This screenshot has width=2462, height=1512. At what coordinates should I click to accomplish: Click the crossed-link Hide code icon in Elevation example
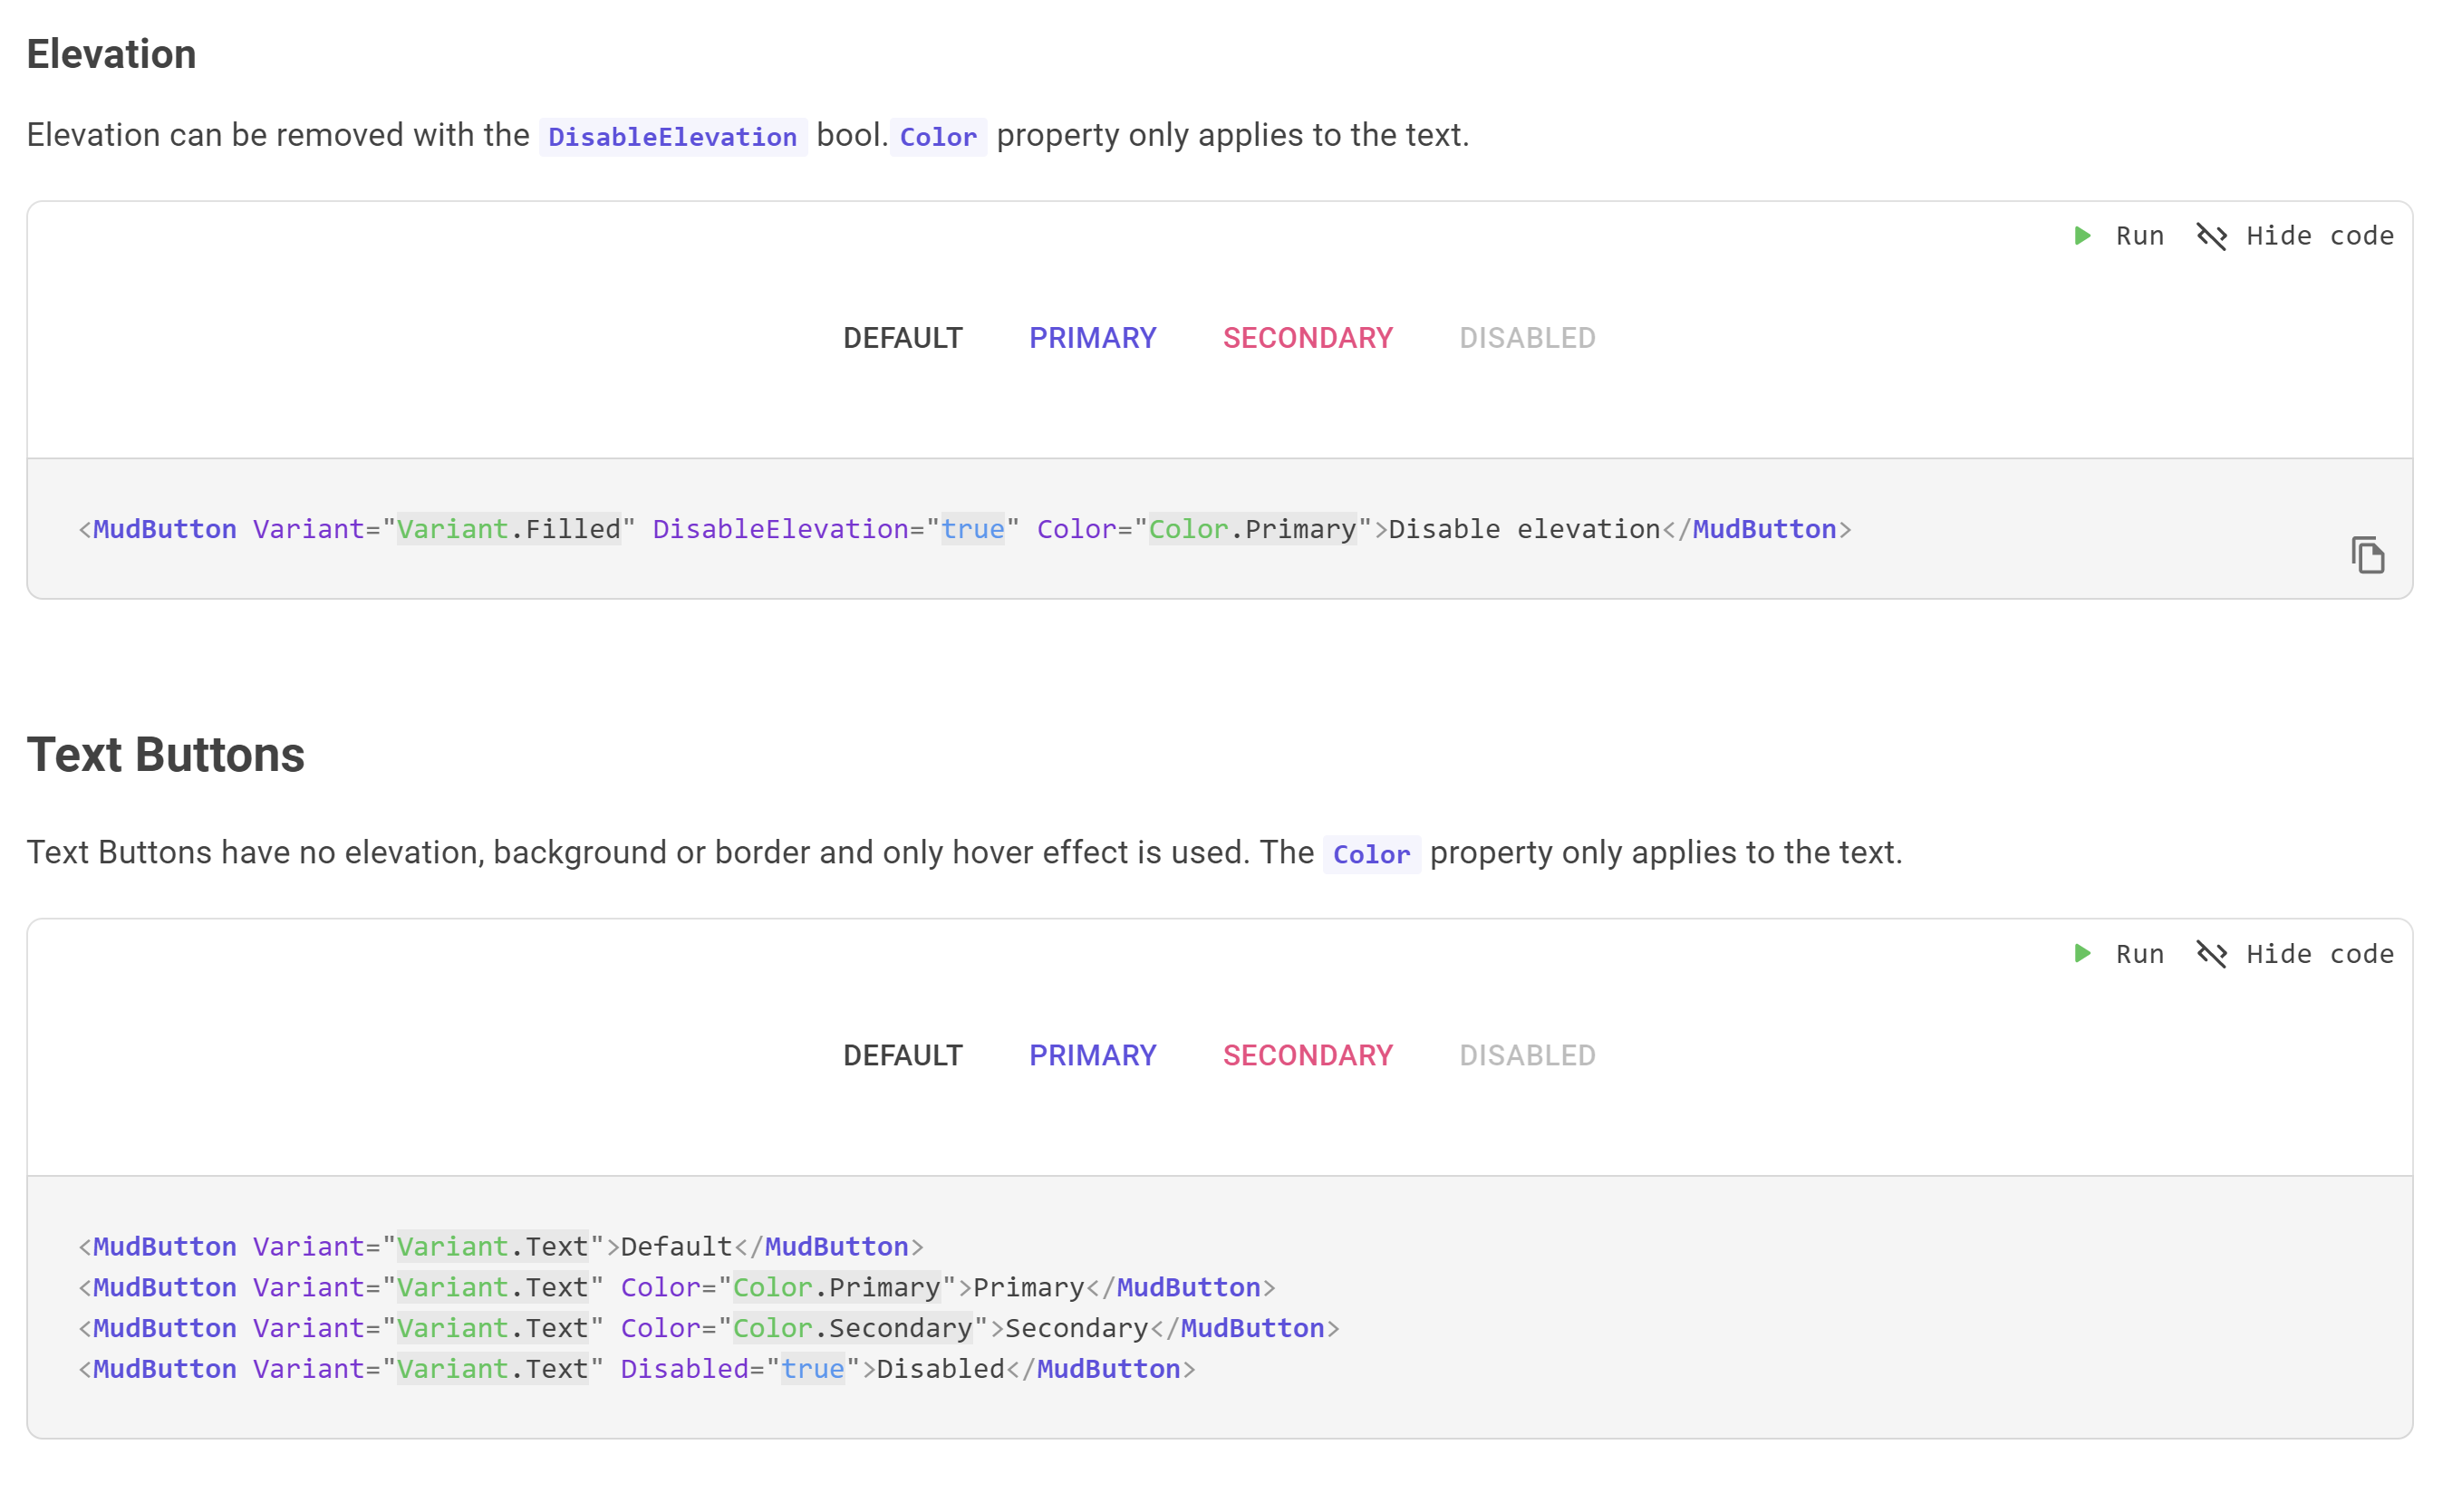pos(2211,236)
